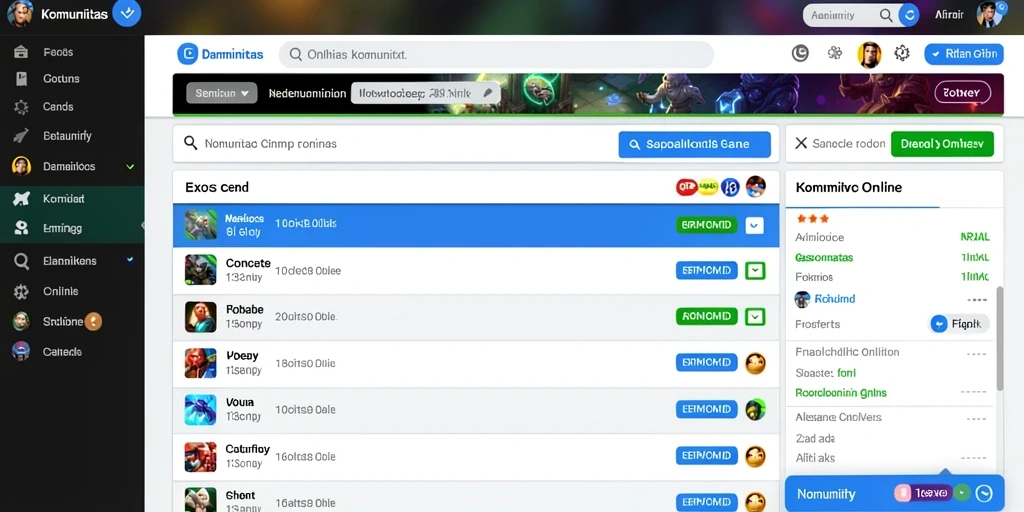Image resolution: width=1024 pixels, height=512 pixels.
Task: Click the orange face icon in Voeay row
Action: [x=755, y=363]
